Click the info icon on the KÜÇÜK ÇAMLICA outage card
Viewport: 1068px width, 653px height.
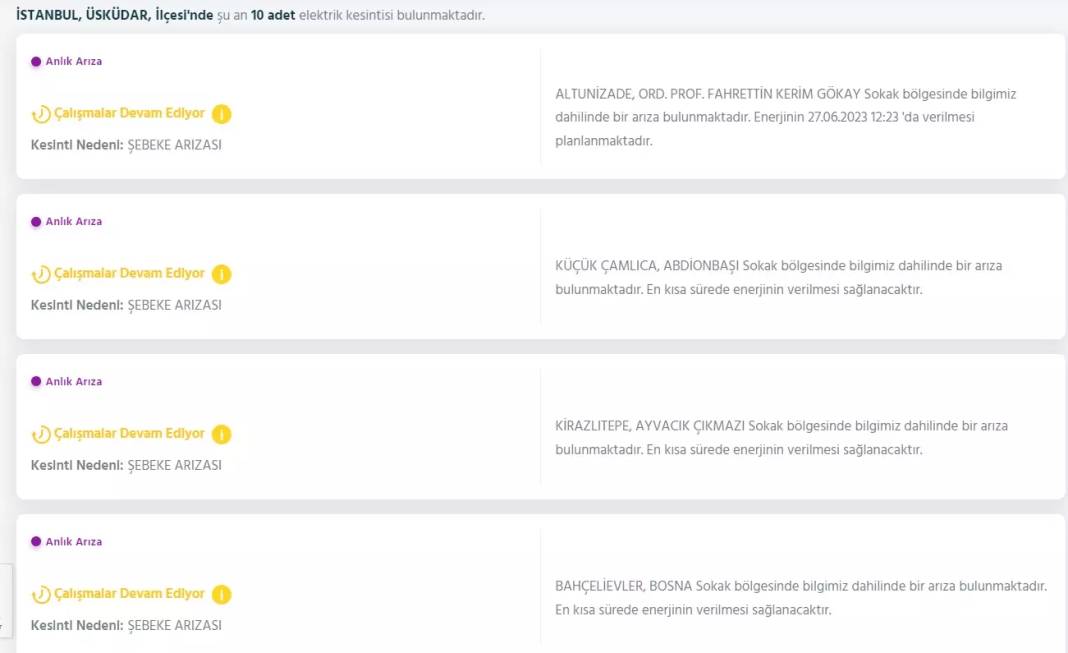coord(221,273)
